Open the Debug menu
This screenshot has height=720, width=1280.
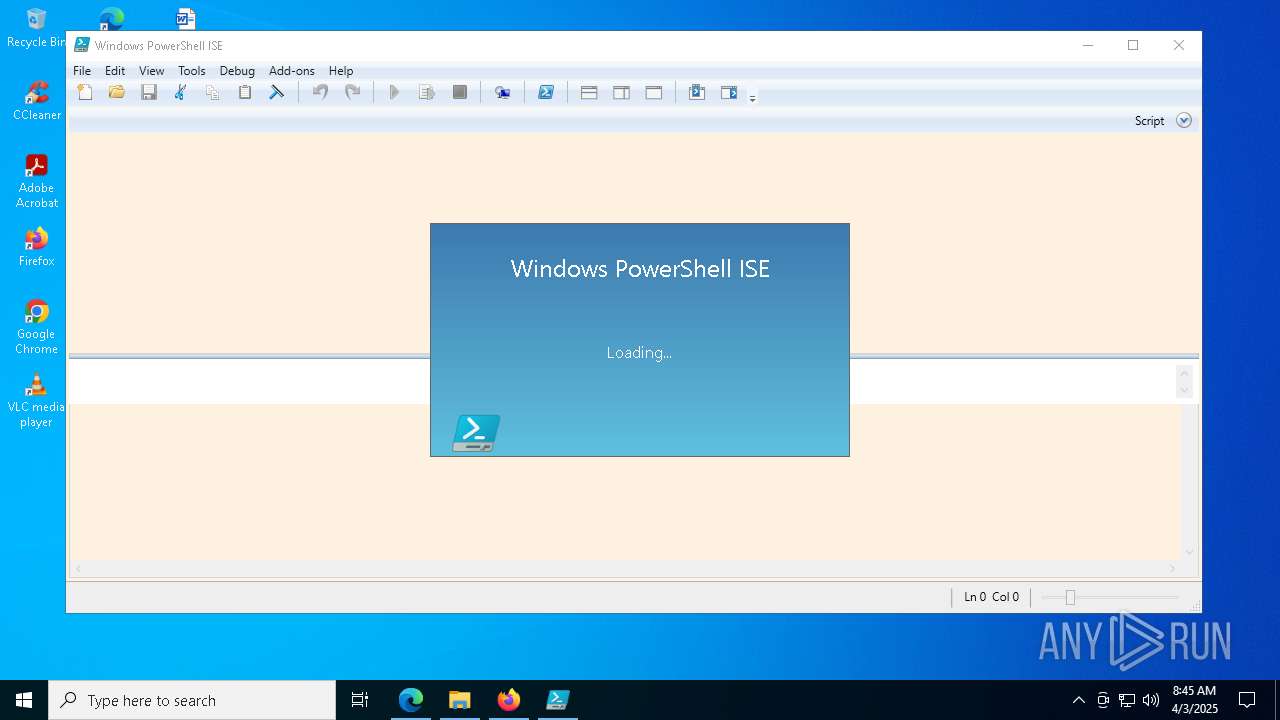237,71
